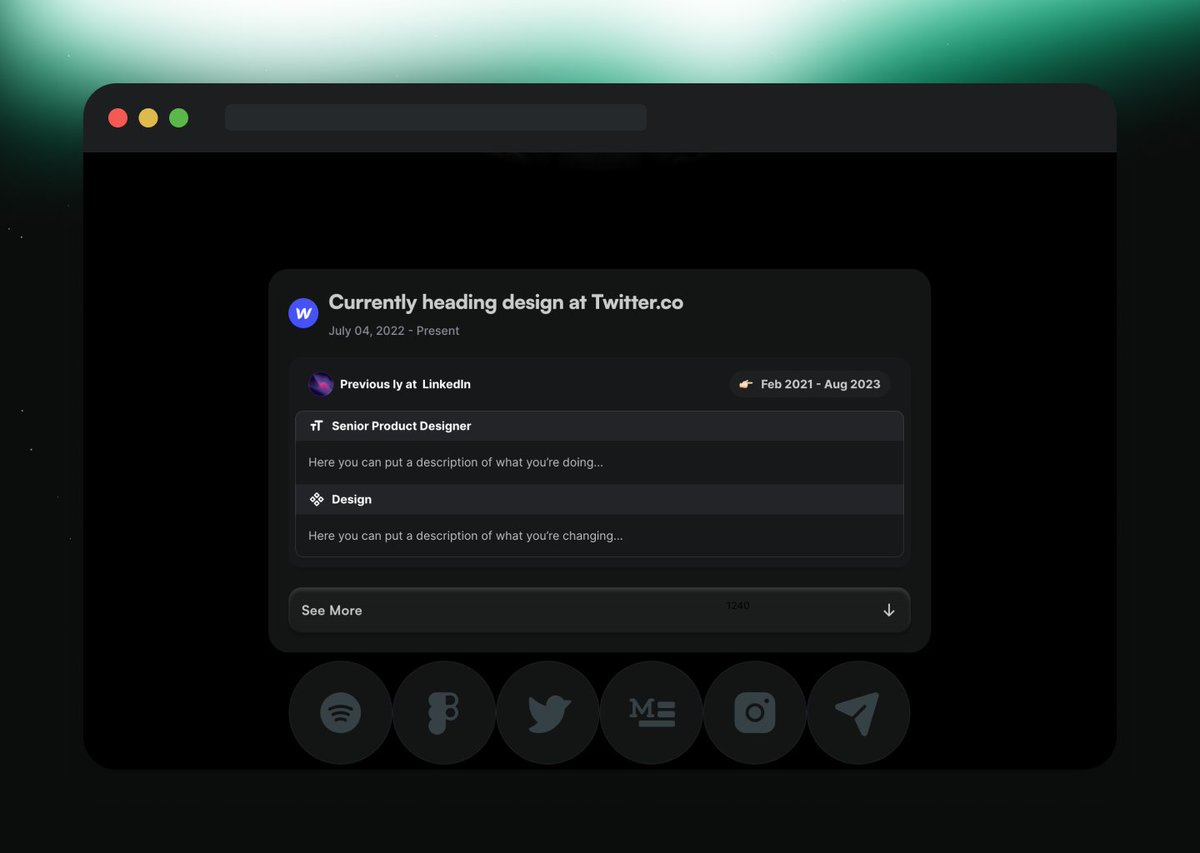This screenshot has width=1200, height=853.
Task: Open the Instagram camera icon
Action: [x=755, y=713]
